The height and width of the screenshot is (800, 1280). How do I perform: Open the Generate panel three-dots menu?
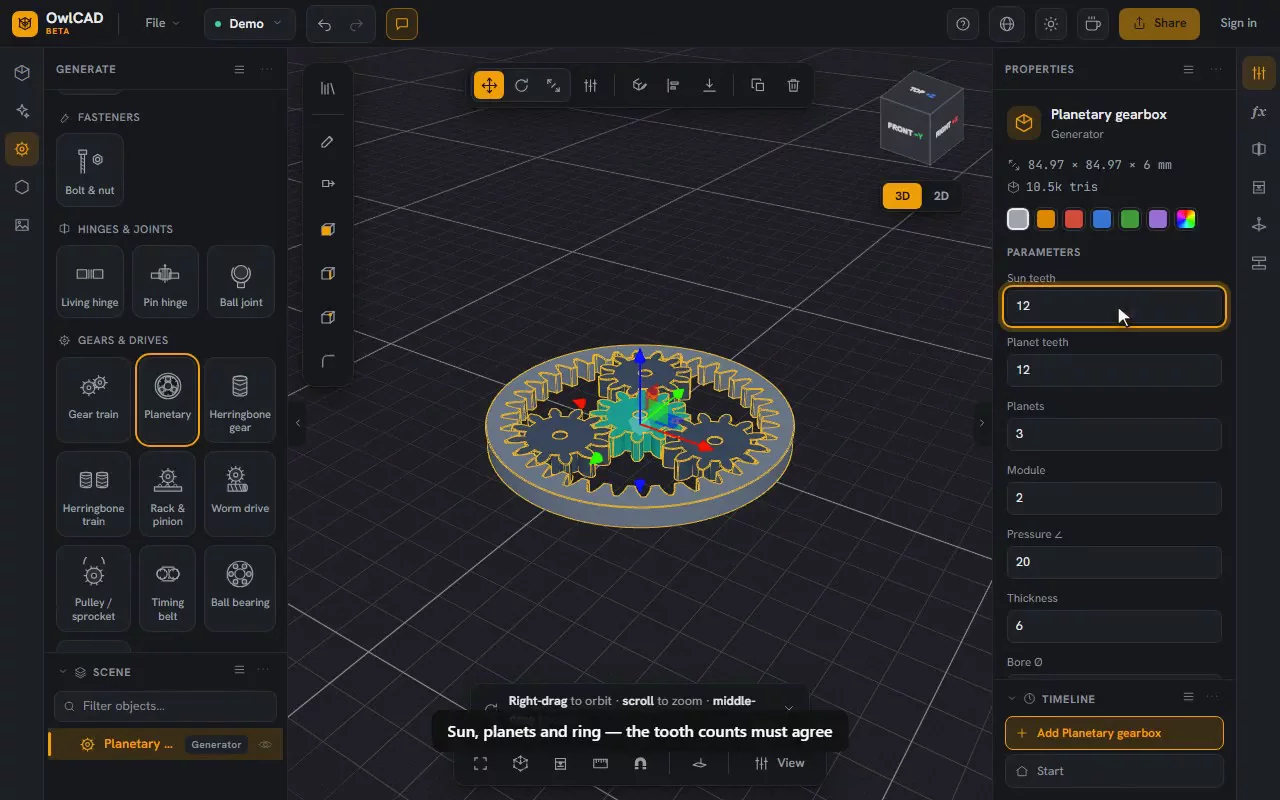point(267,69)
